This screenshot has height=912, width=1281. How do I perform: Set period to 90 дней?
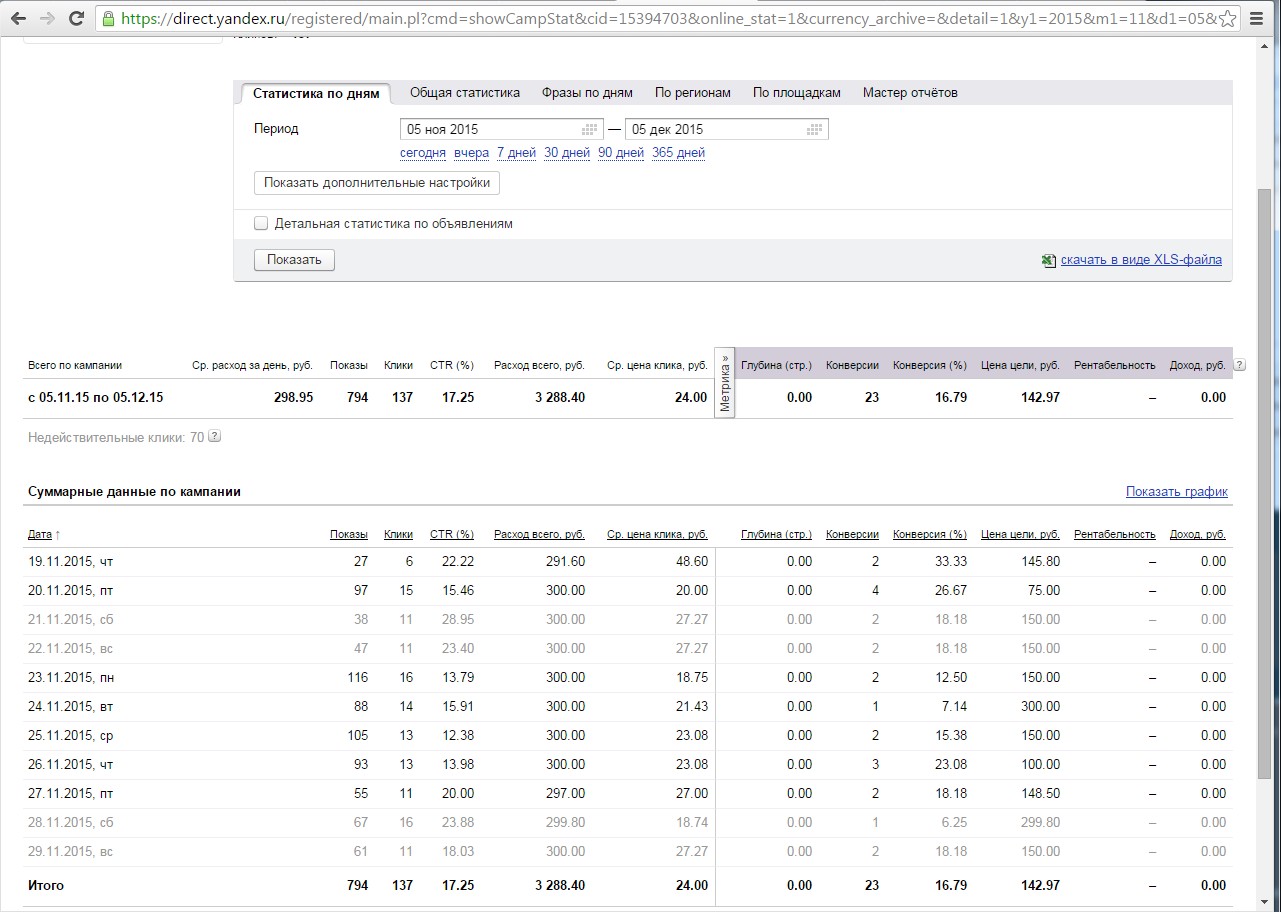coord(621,153)
